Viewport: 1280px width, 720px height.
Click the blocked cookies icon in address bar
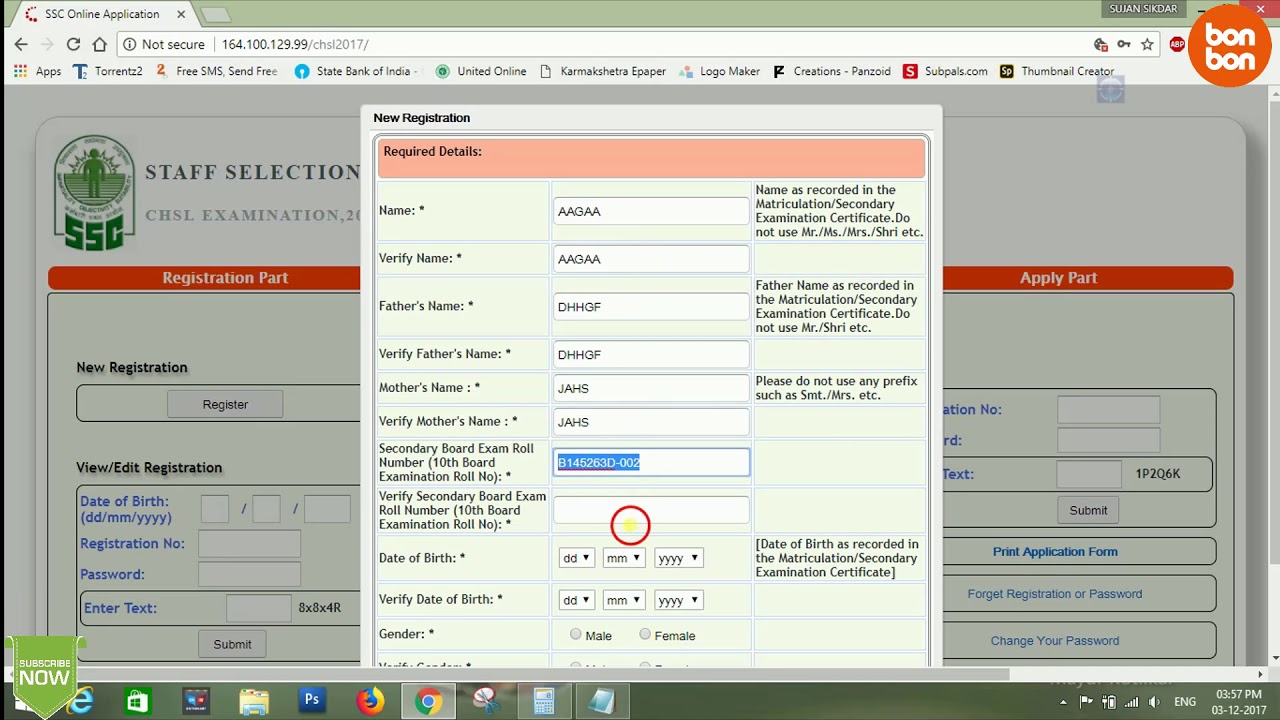click(x=1101, y=44)
